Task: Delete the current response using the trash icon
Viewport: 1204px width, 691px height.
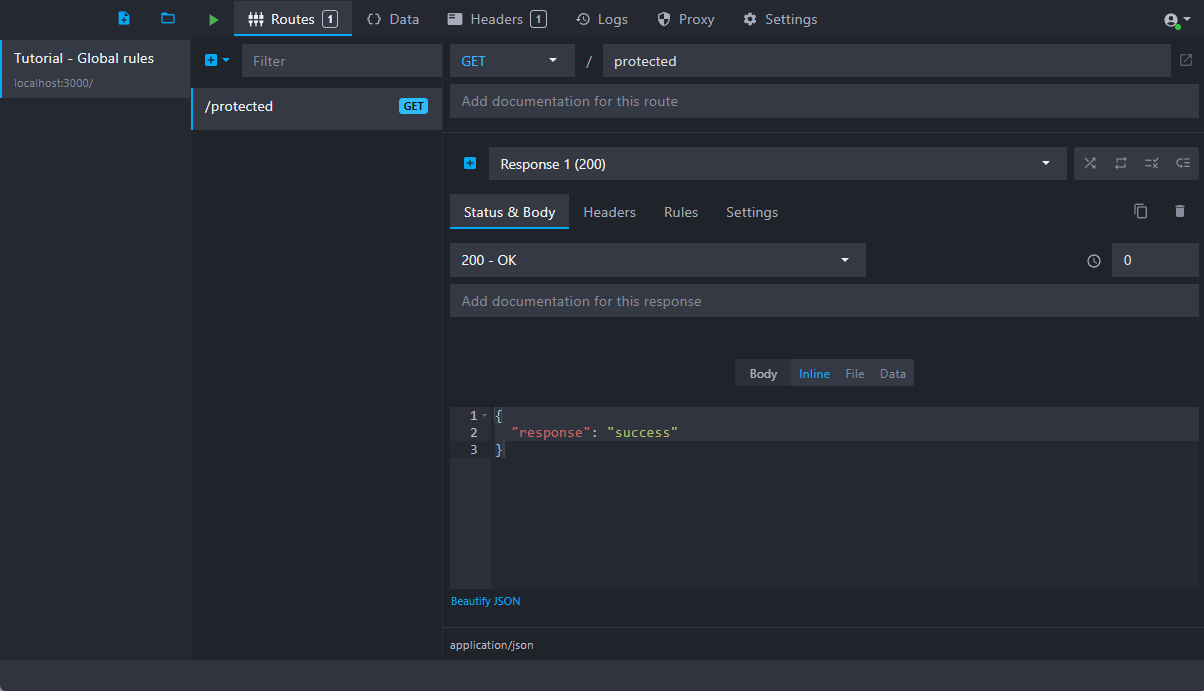Action: pyautogui.click(x=1180, y=211)
